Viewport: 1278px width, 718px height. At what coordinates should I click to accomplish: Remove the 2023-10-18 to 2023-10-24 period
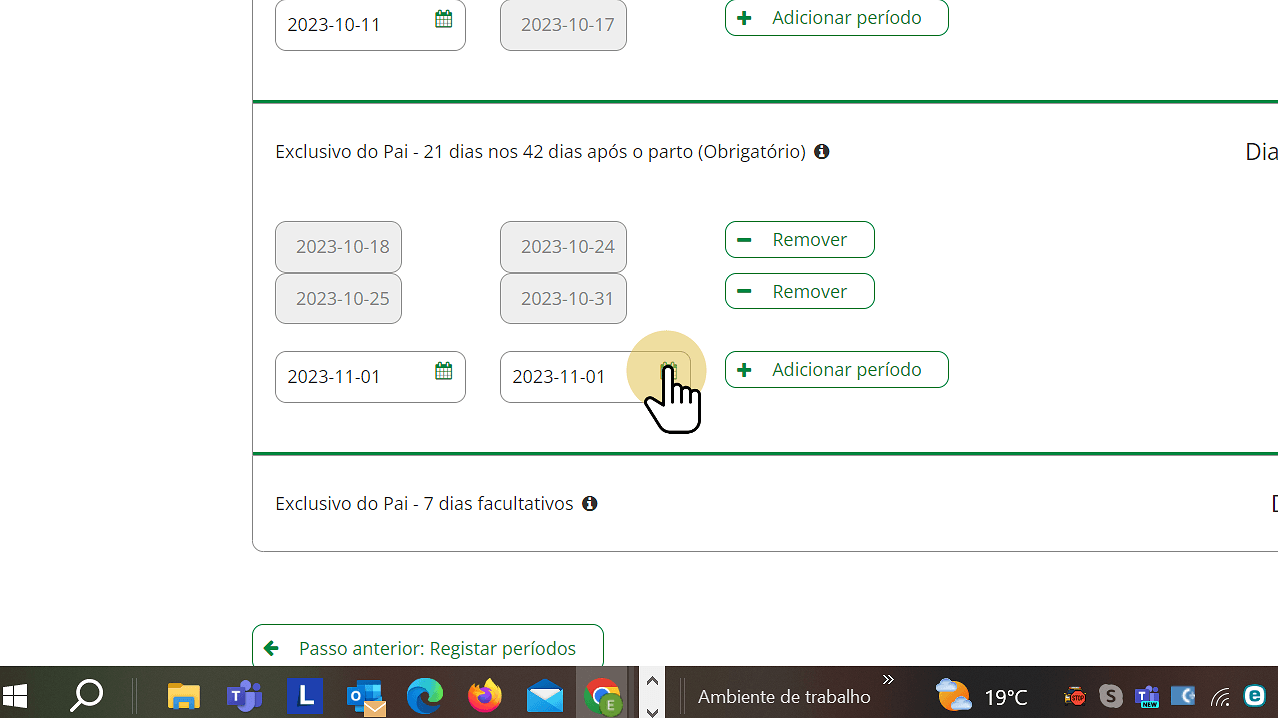tap(799, 240)
